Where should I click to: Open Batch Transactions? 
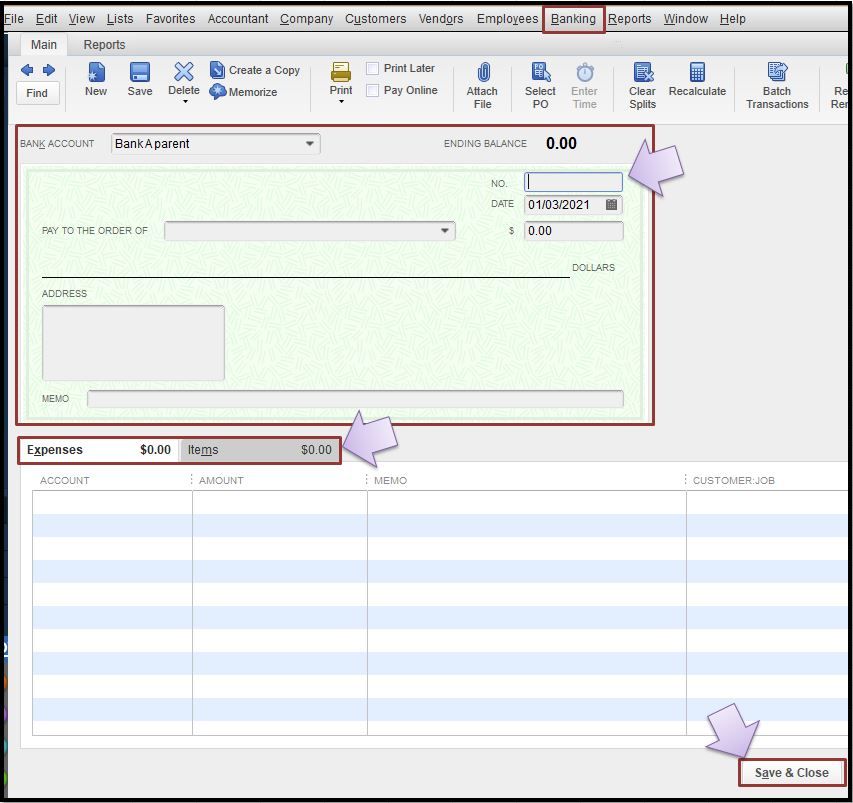(777, 85)
